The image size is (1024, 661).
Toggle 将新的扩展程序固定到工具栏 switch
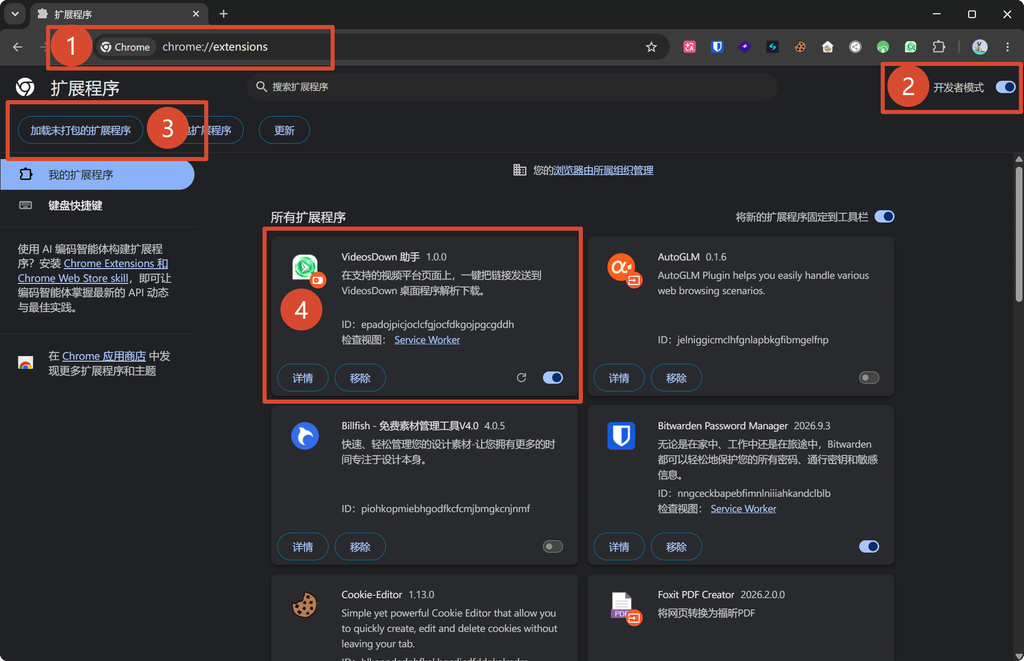pyautogui.click(x=884, y=217)
